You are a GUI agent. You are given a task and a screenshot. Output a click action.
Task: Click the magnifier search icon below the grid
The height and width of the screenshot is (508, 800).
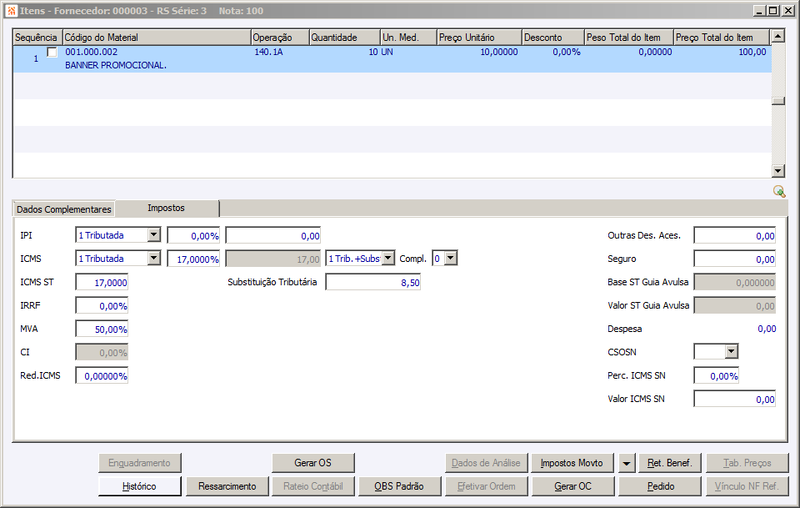click(x=779, y=191)
